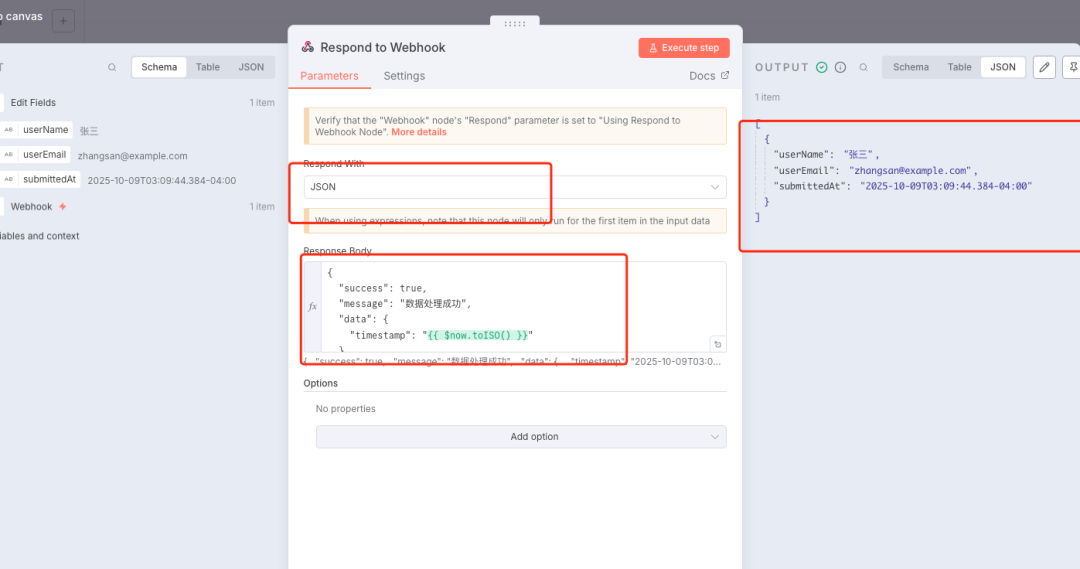Click the Respond to Webhook node icon
The width and height of the screenshot is (1080, 569).
[308, 47]
